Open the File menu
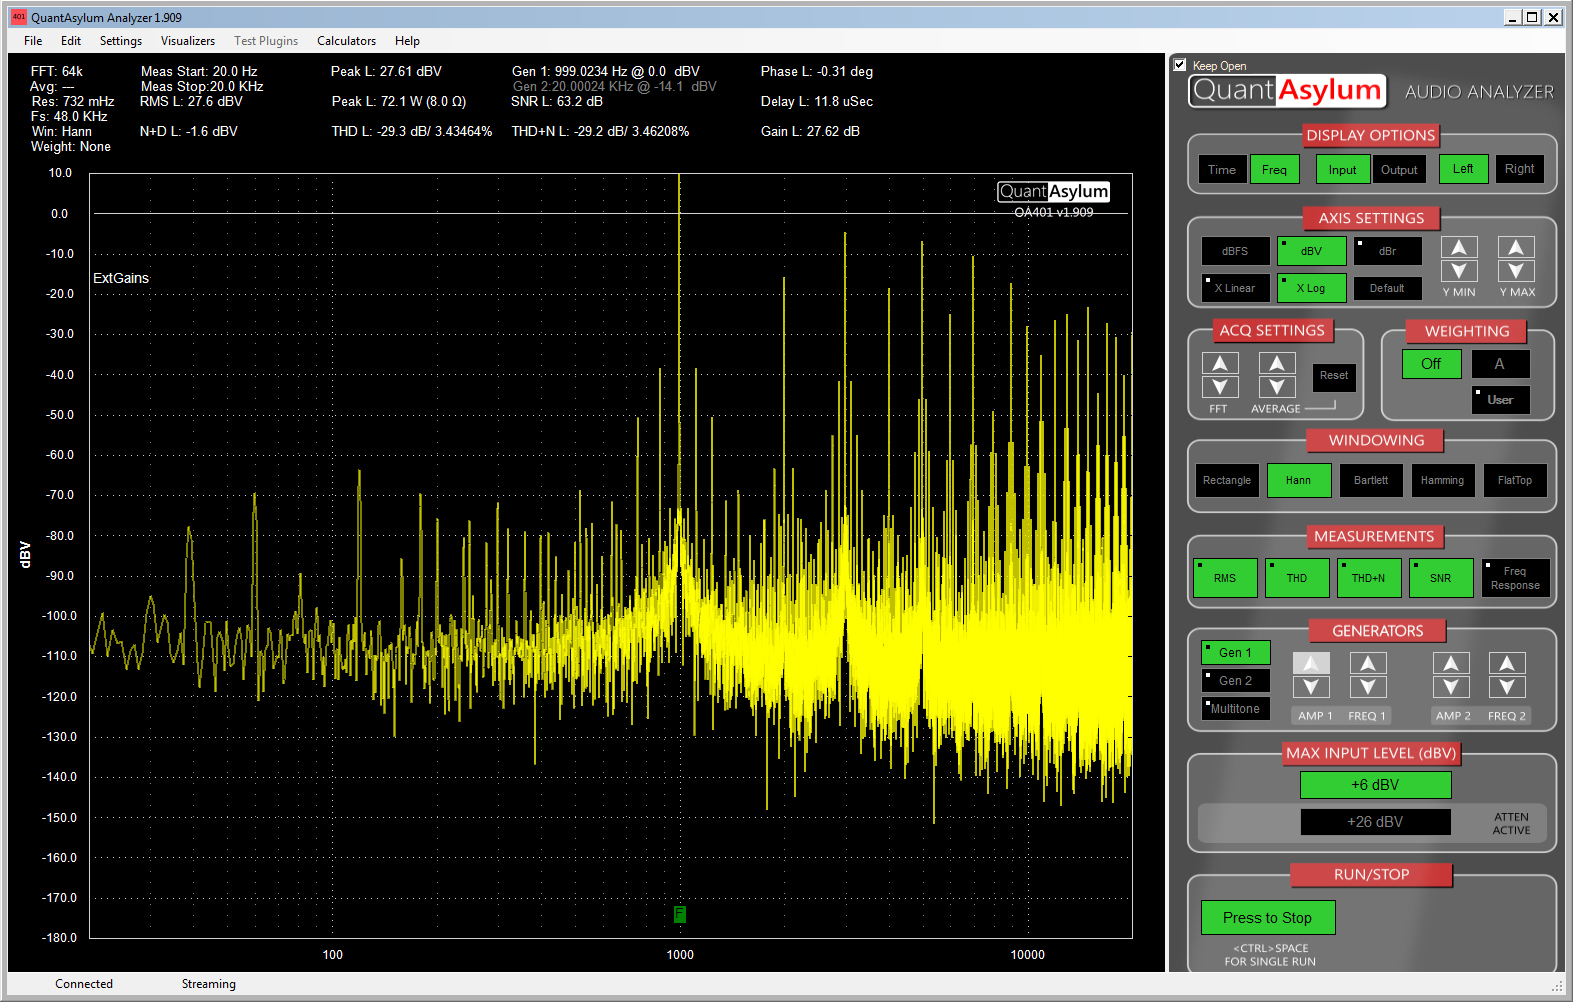The image size is (1573, 1002). coord(33,41)
